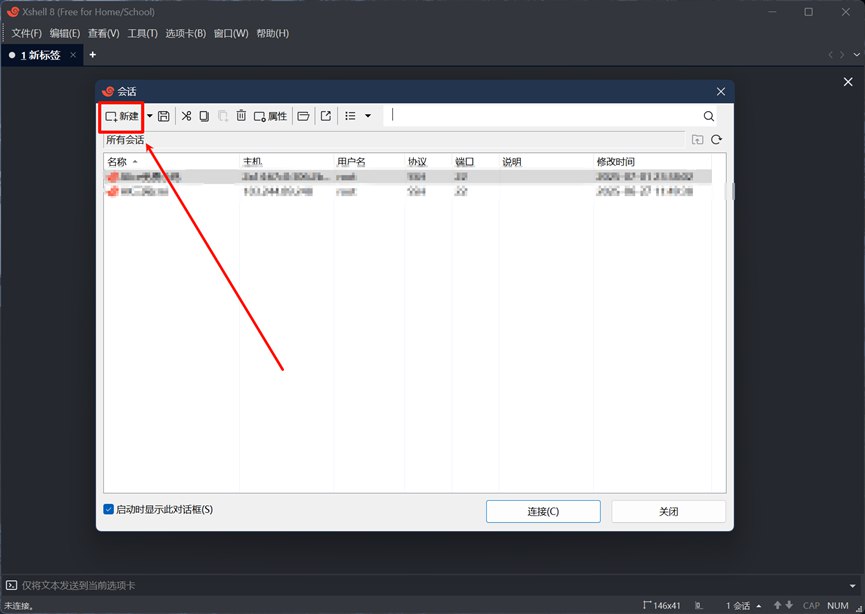Click the magnifier icon in the search bar

tap(709, 115)
